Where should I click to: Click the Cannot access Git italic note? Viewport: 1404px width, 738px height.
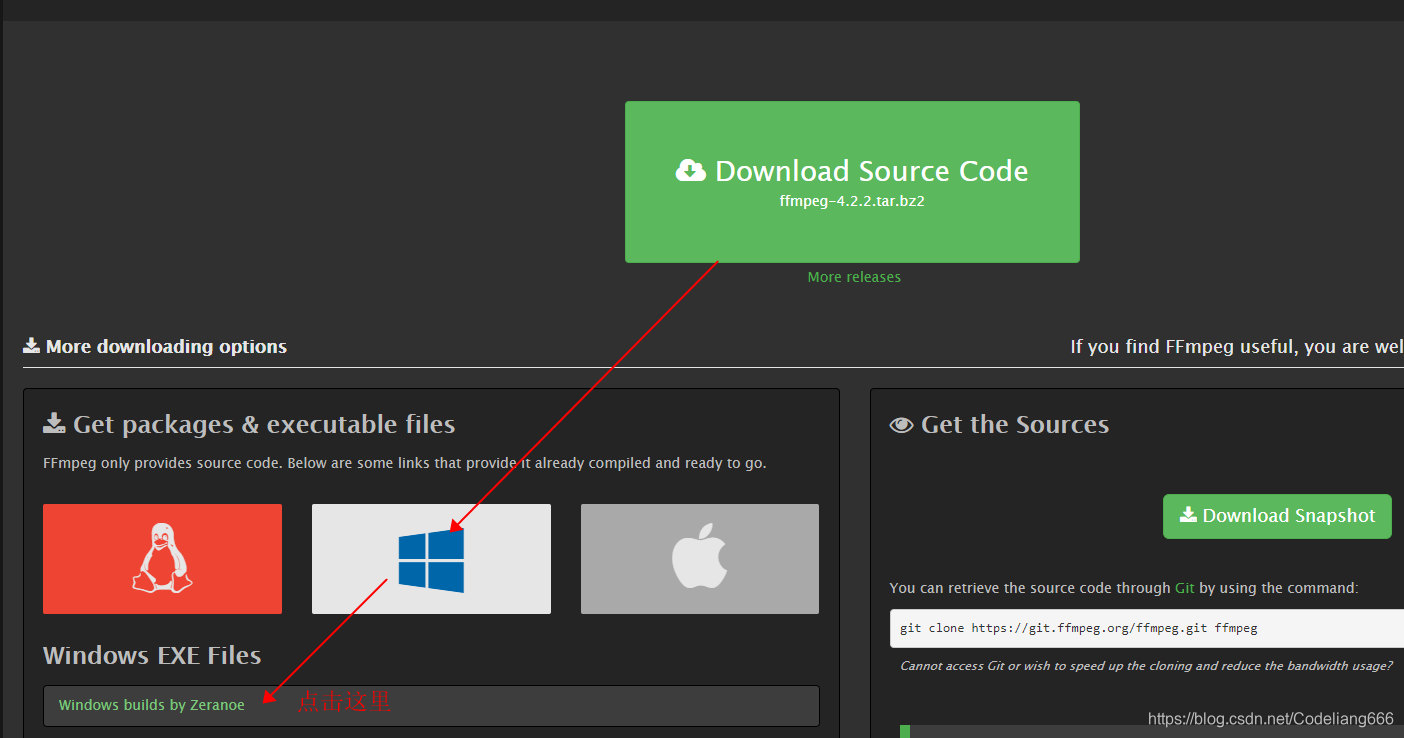coord(1146,666)
